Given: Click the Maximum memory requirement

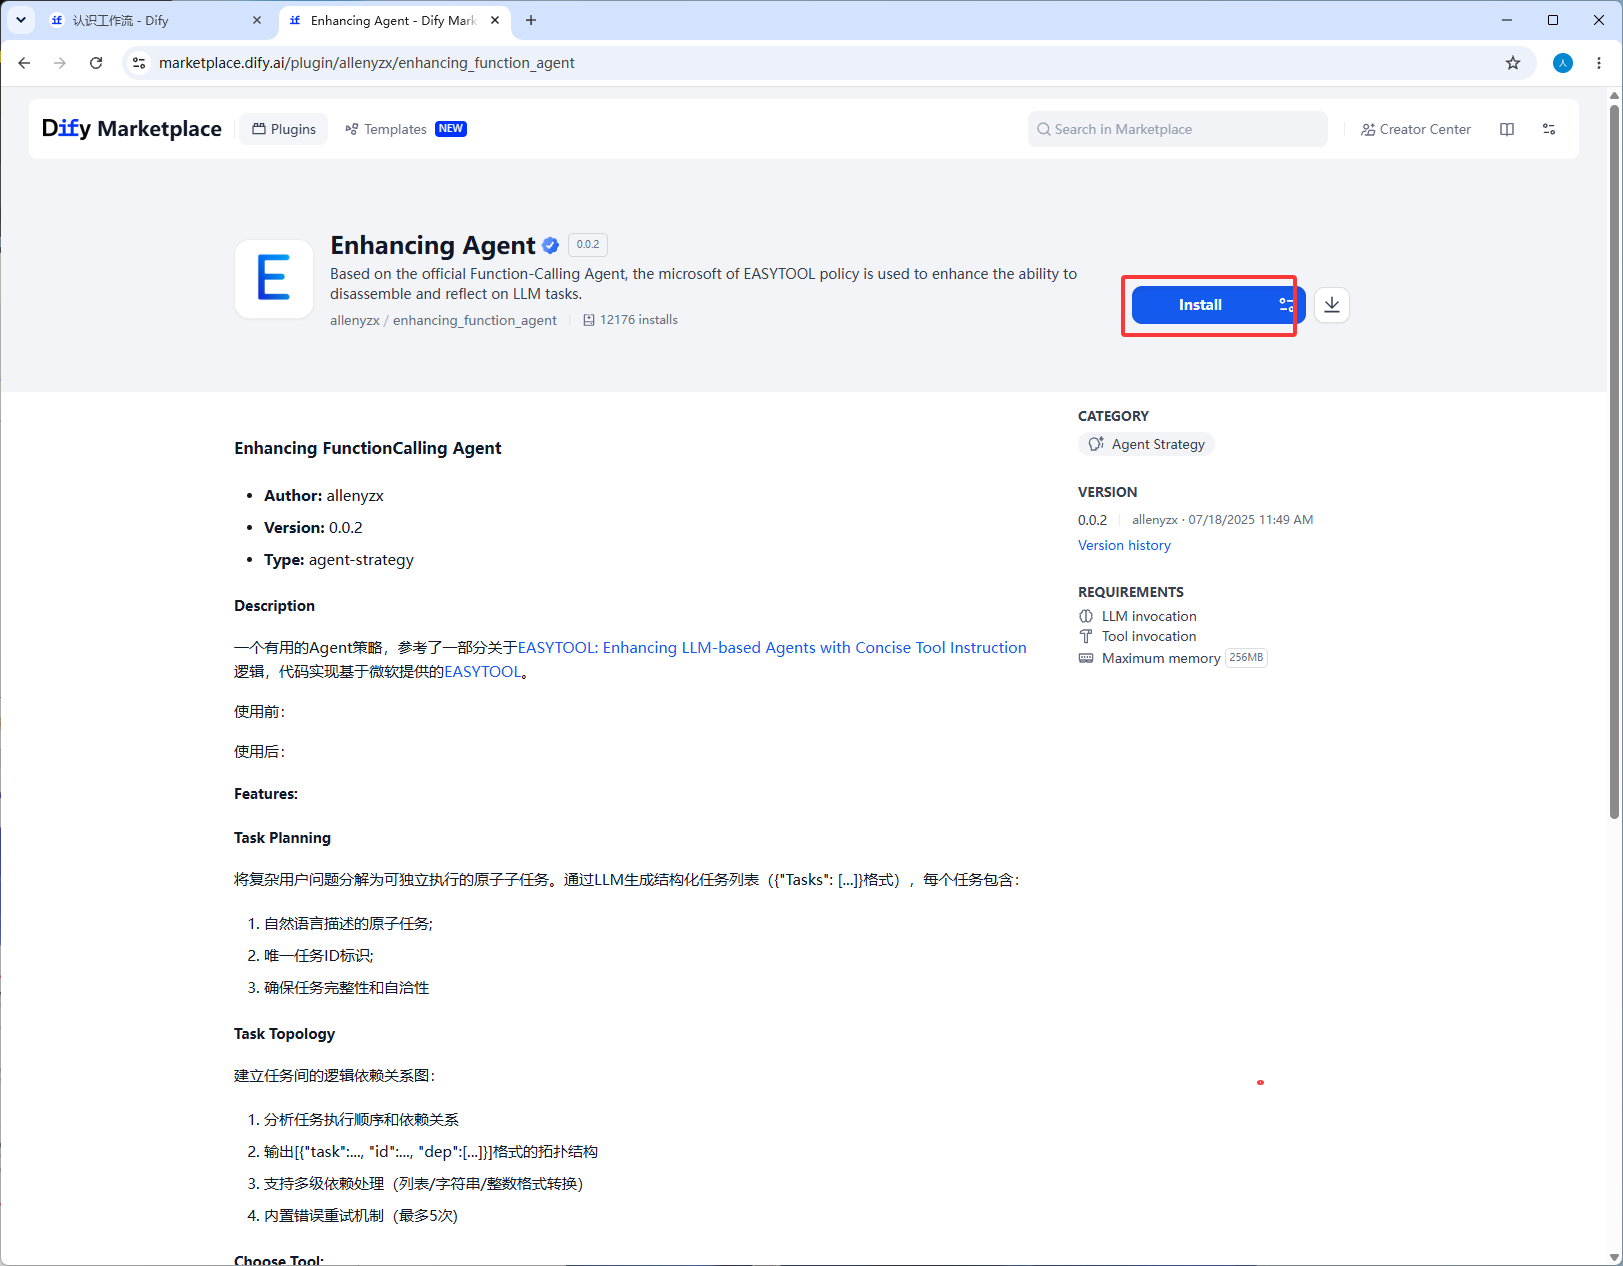Looking at the screenshot, I should click(x=1150, y=658).
